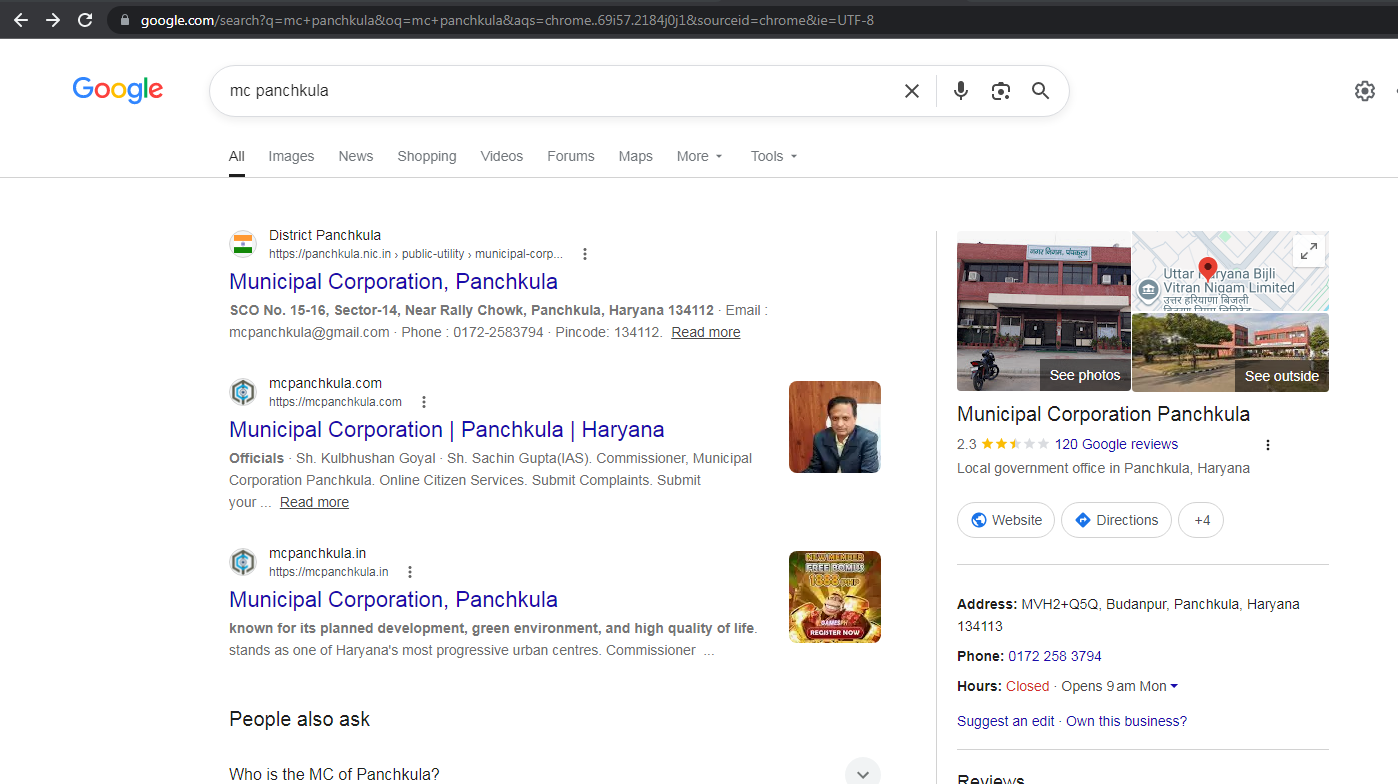Click the panchkula.nic.in breadcrumb URL text

(416, 254)
